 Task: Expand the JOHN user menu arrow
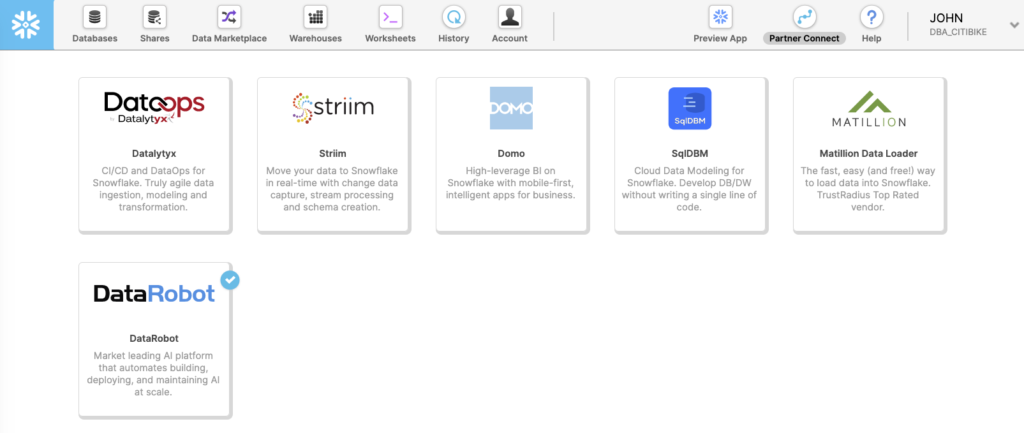(x=1014, y=25)
